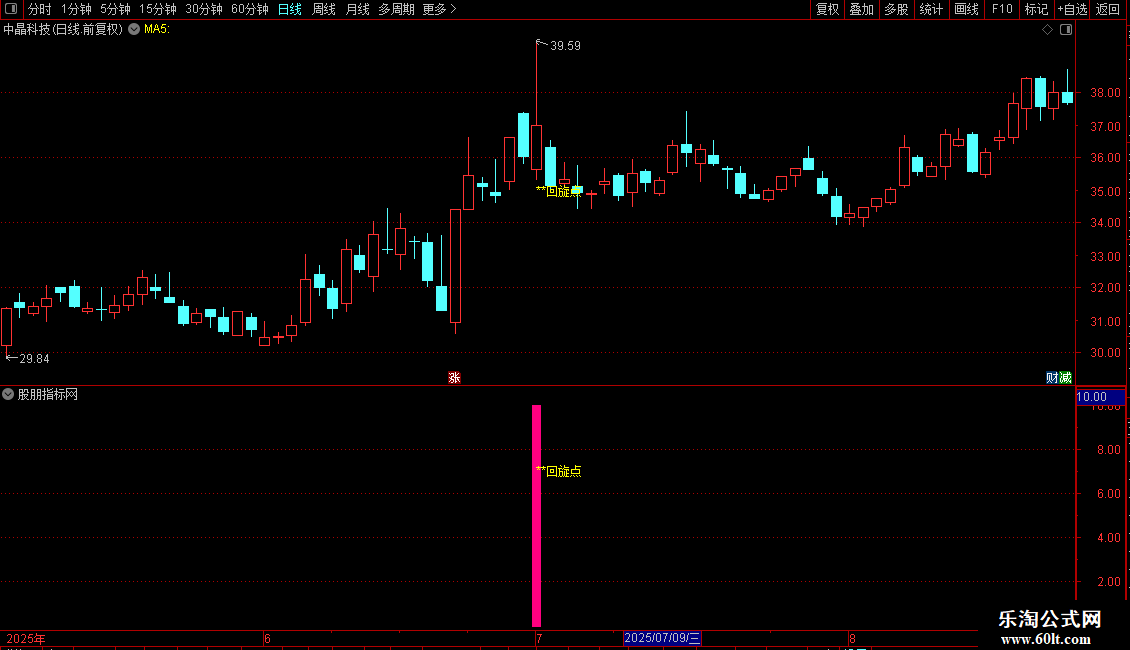Click the 叠加 overlay button
This screenshot has width=1130, height=650.
861,9
